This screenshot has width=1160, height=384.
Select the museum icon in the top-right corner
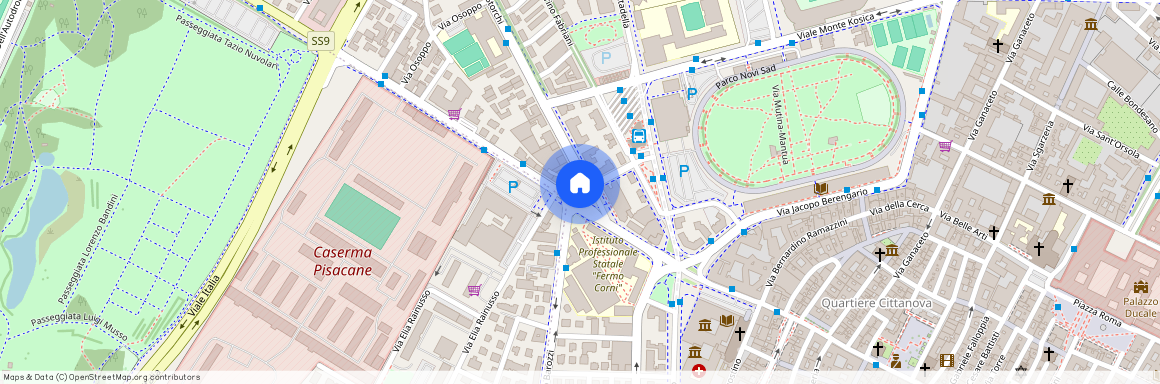click(1091, 24)
